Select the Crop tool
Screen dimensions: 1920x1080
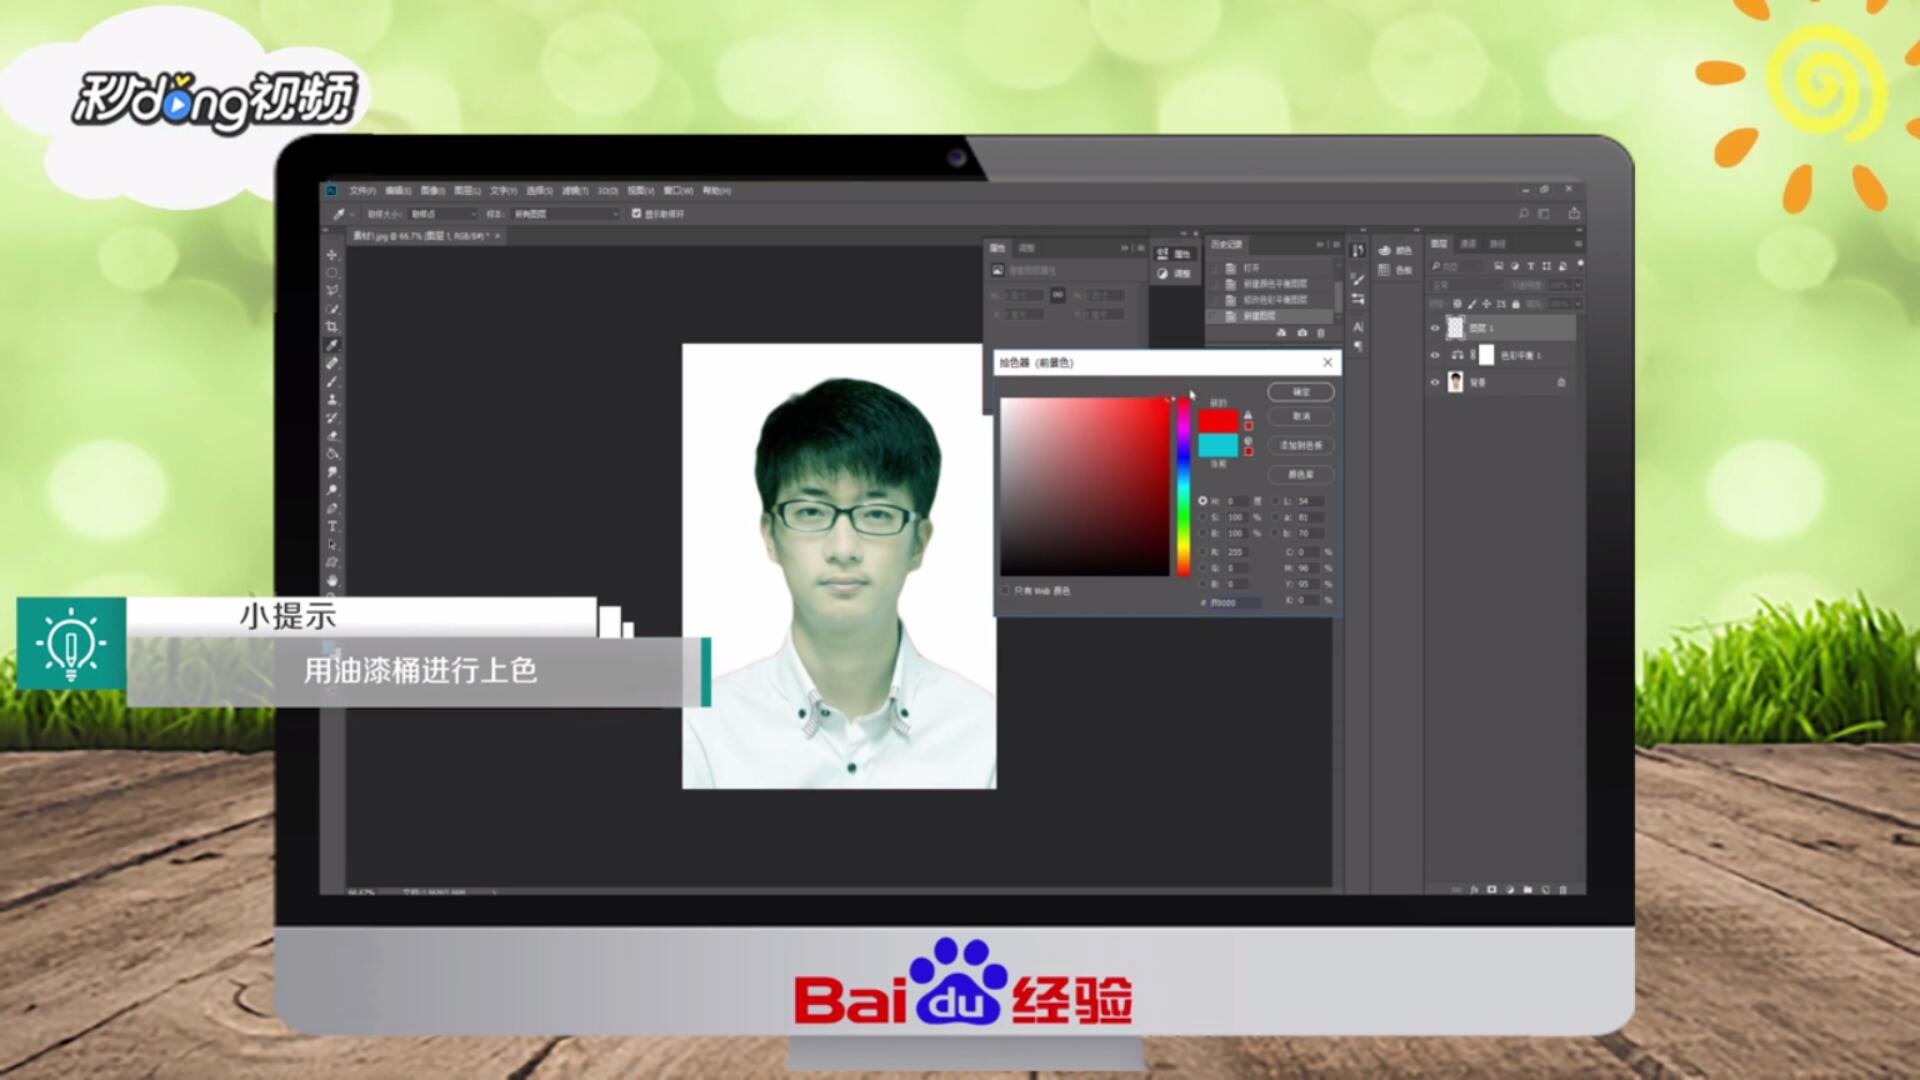coord(332,327)
